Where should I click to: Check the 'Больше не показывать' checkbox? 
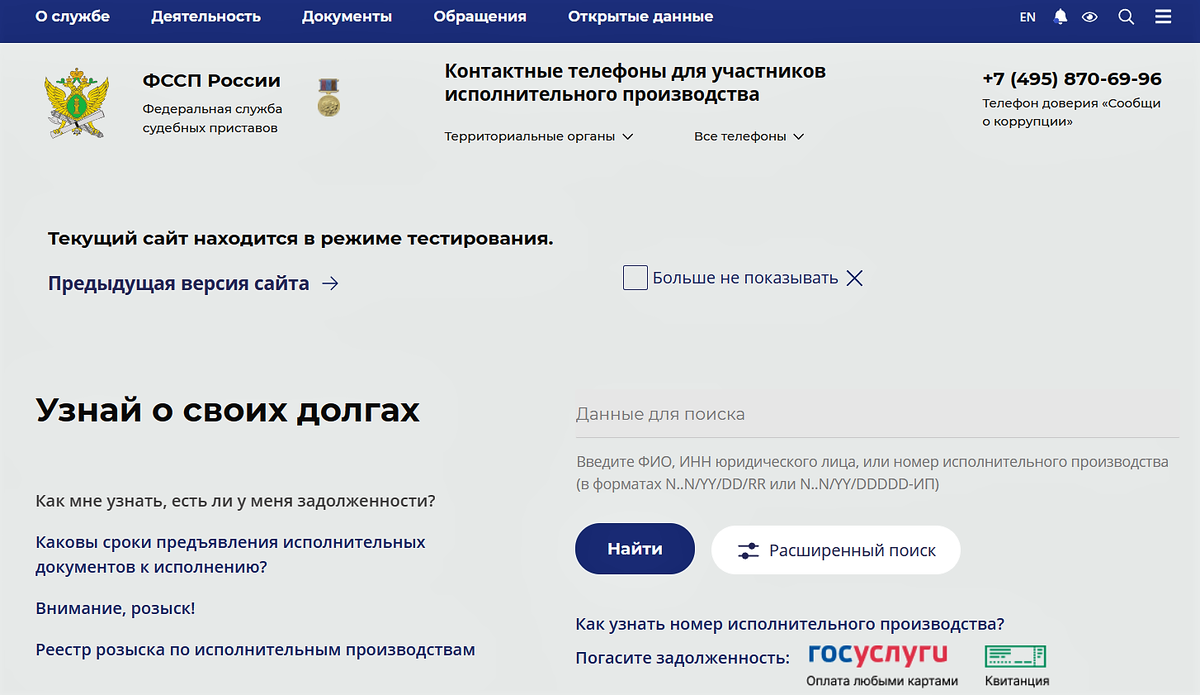point(635,278)
